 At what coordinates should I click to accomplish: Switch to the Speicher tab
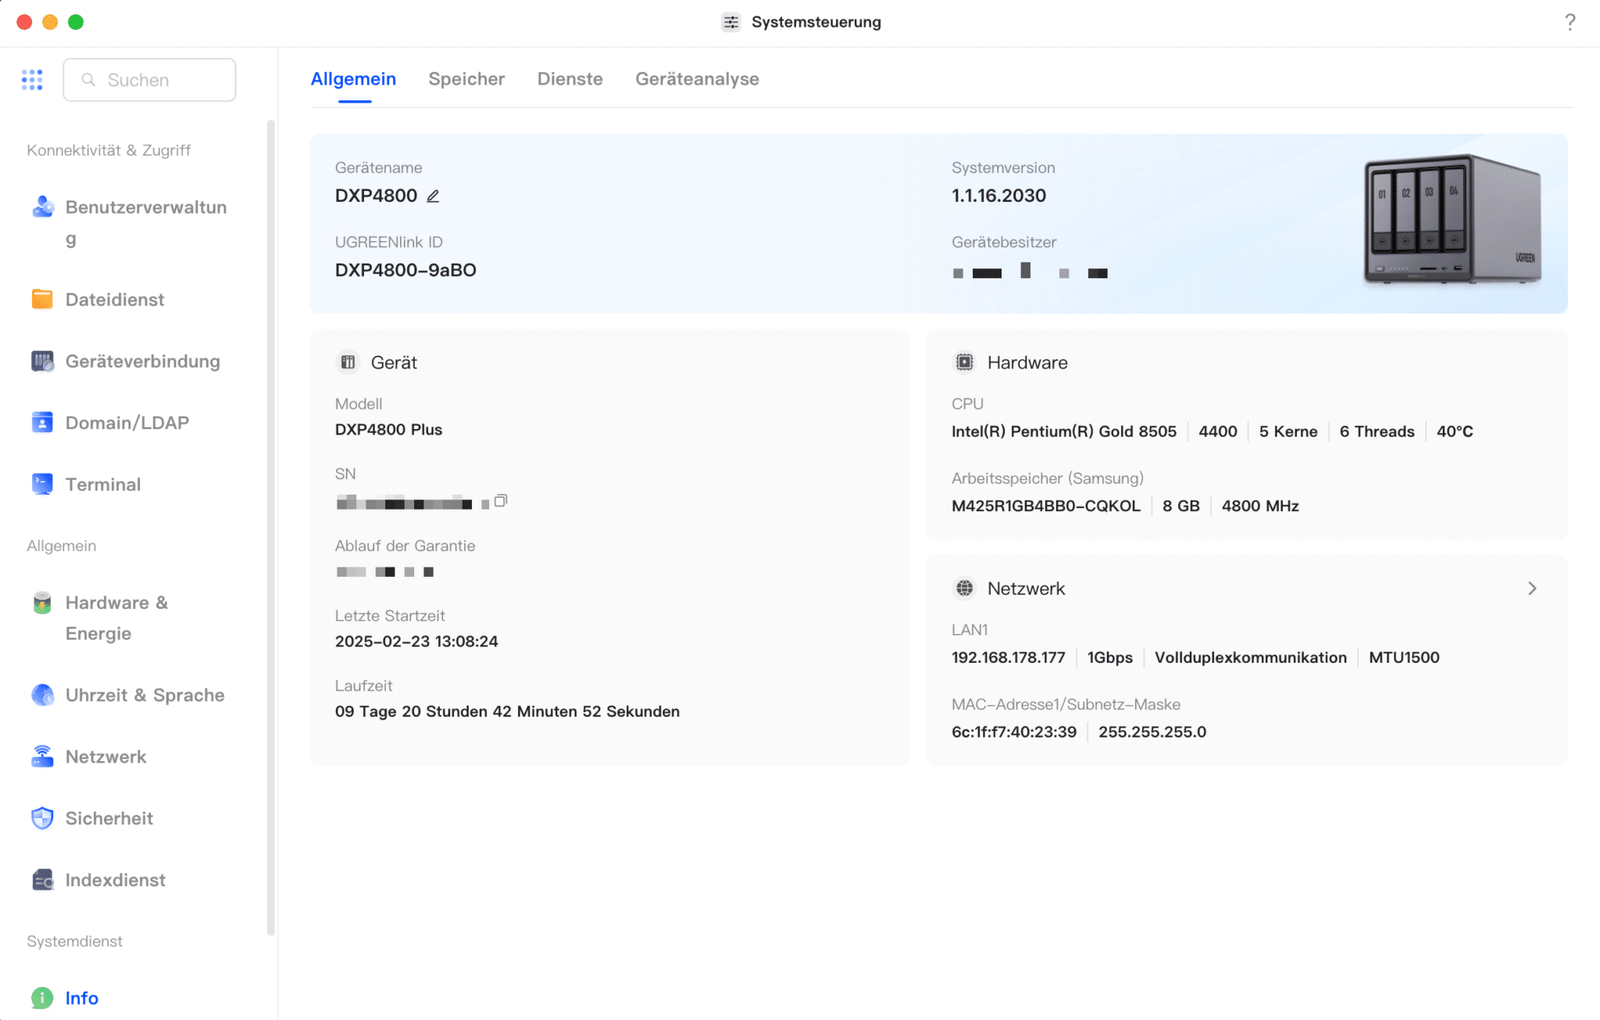(466, 78)
